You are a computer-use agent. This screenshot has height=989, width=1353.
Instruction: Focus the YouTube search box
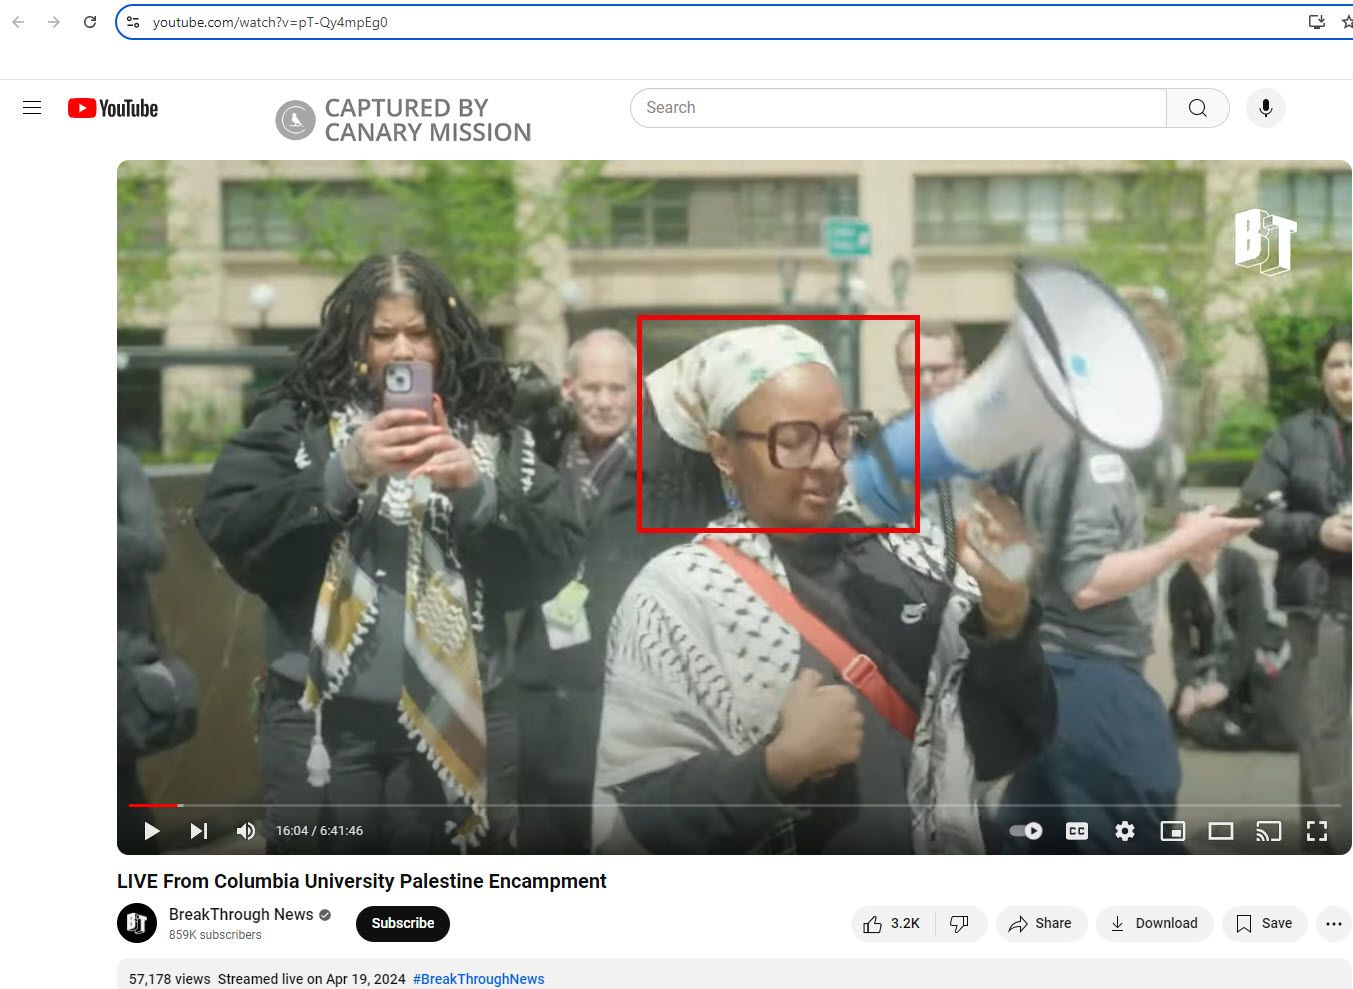pyautogui.click(x=898, y=108)
